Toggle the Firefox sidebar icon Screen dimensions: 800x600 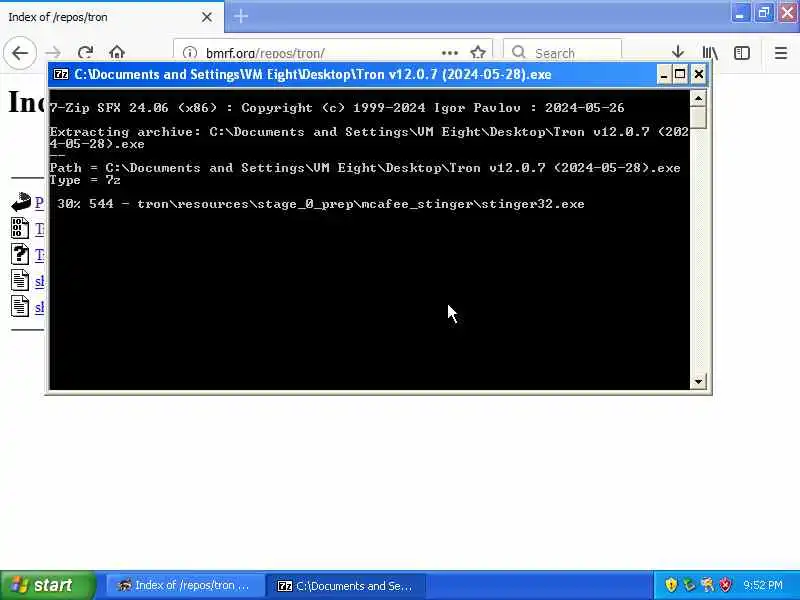coord(742,53)
